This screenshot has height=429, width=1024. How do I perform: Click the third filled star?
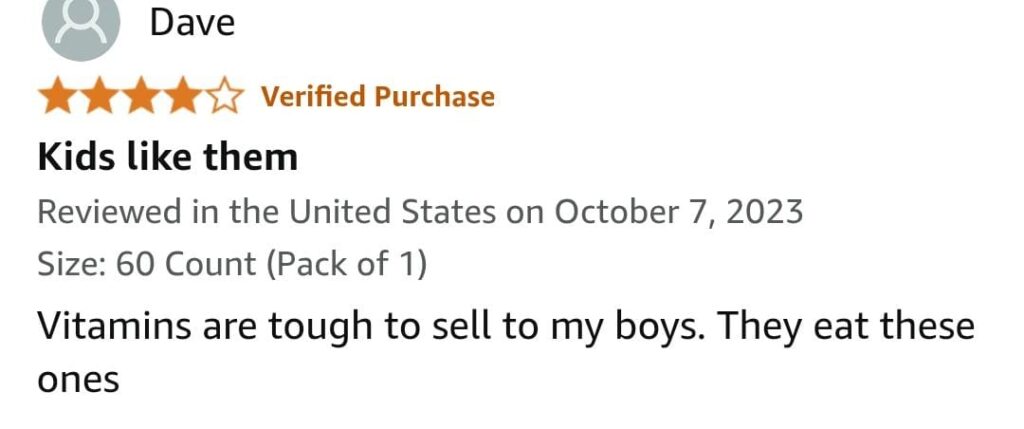point(143,98)
